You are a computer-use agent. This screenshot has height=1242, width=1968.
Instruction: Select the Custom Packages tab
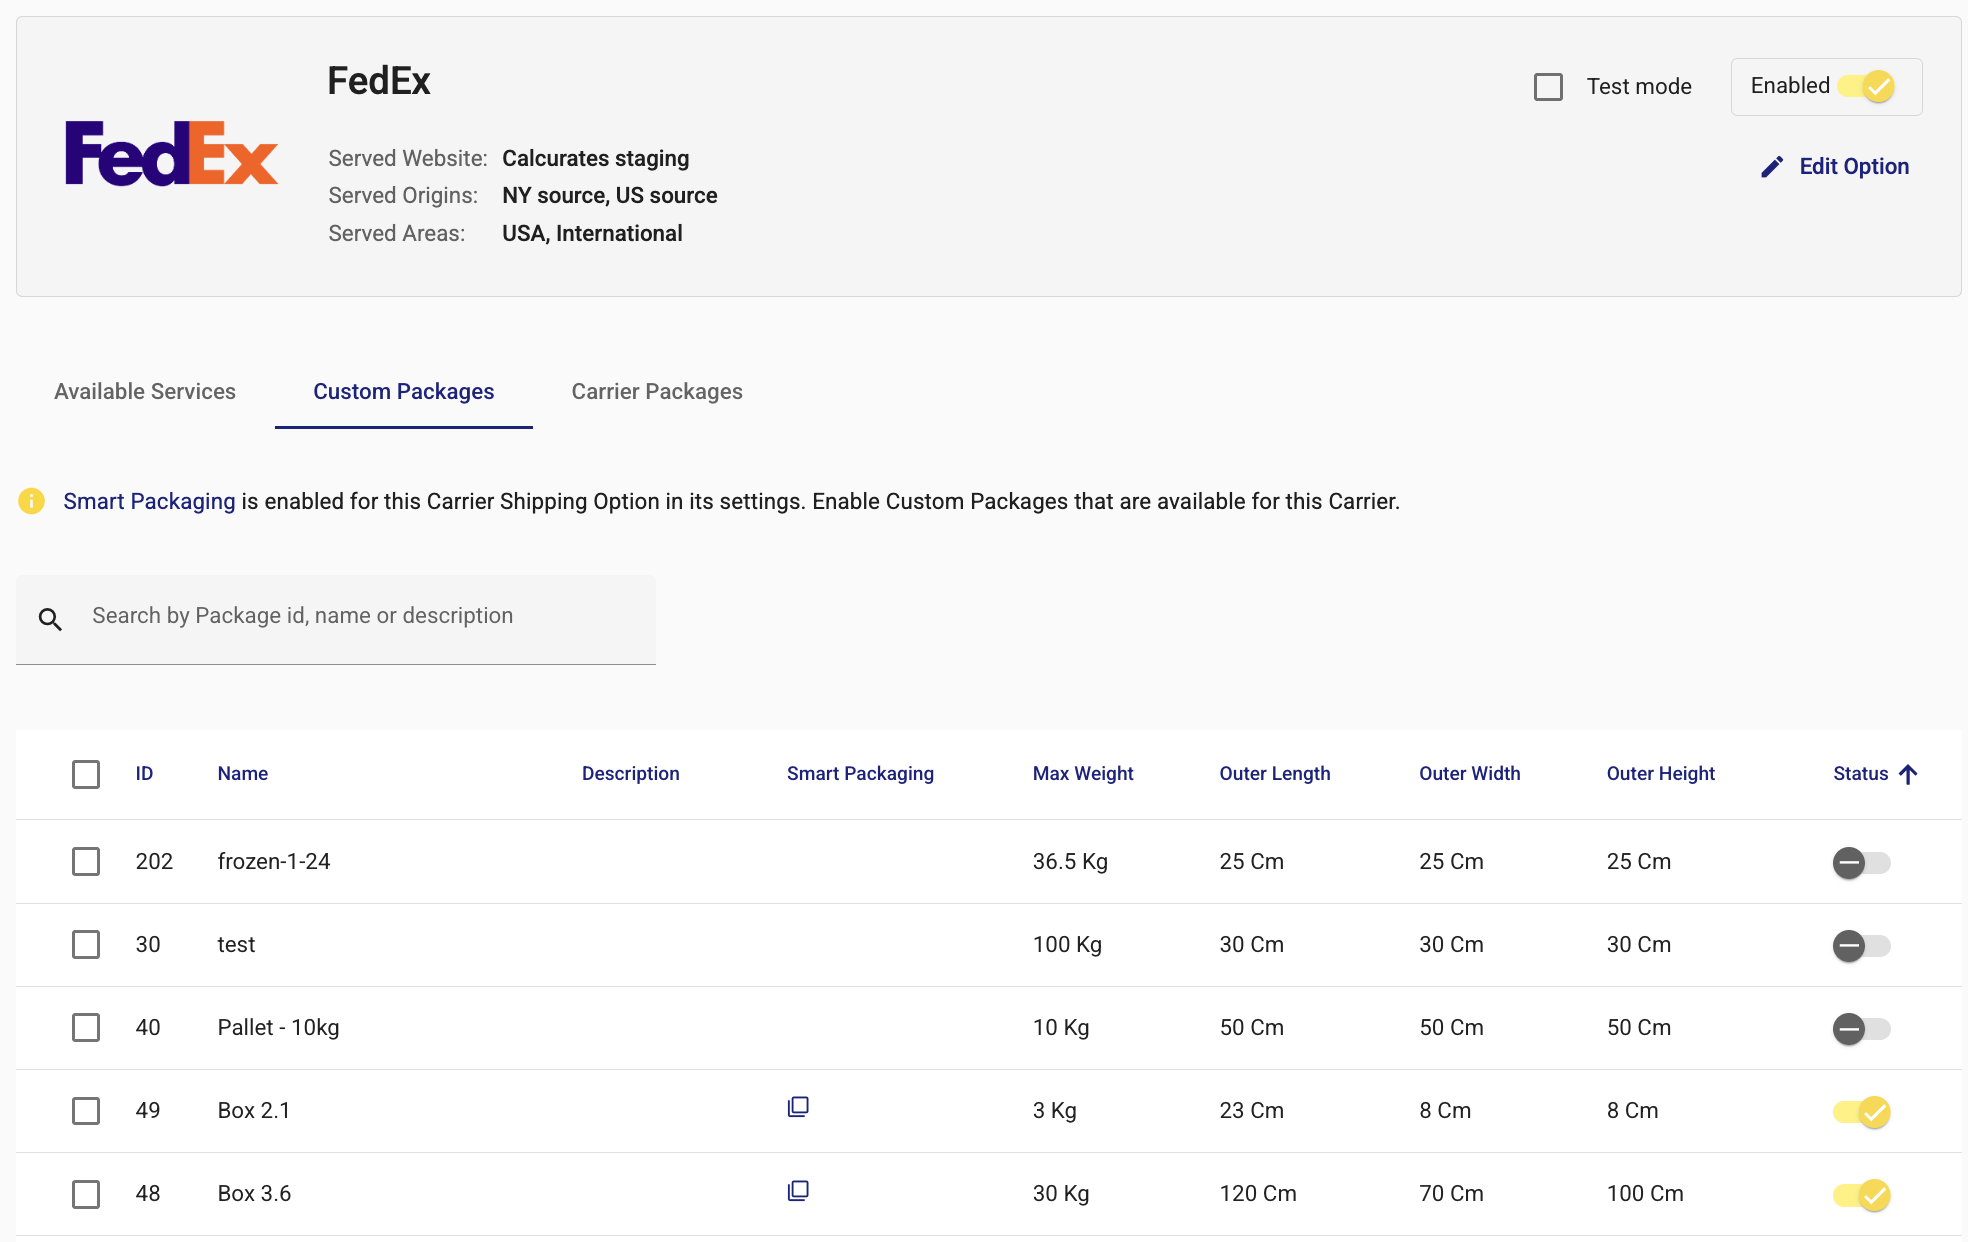404,392
